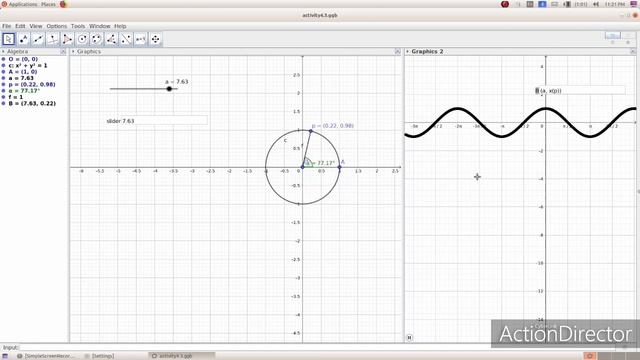Image resolution: width=640 pixels, height=360 pixels.
Task: Click the show desktop icon in taskbar
Action: tap(5, 356)
